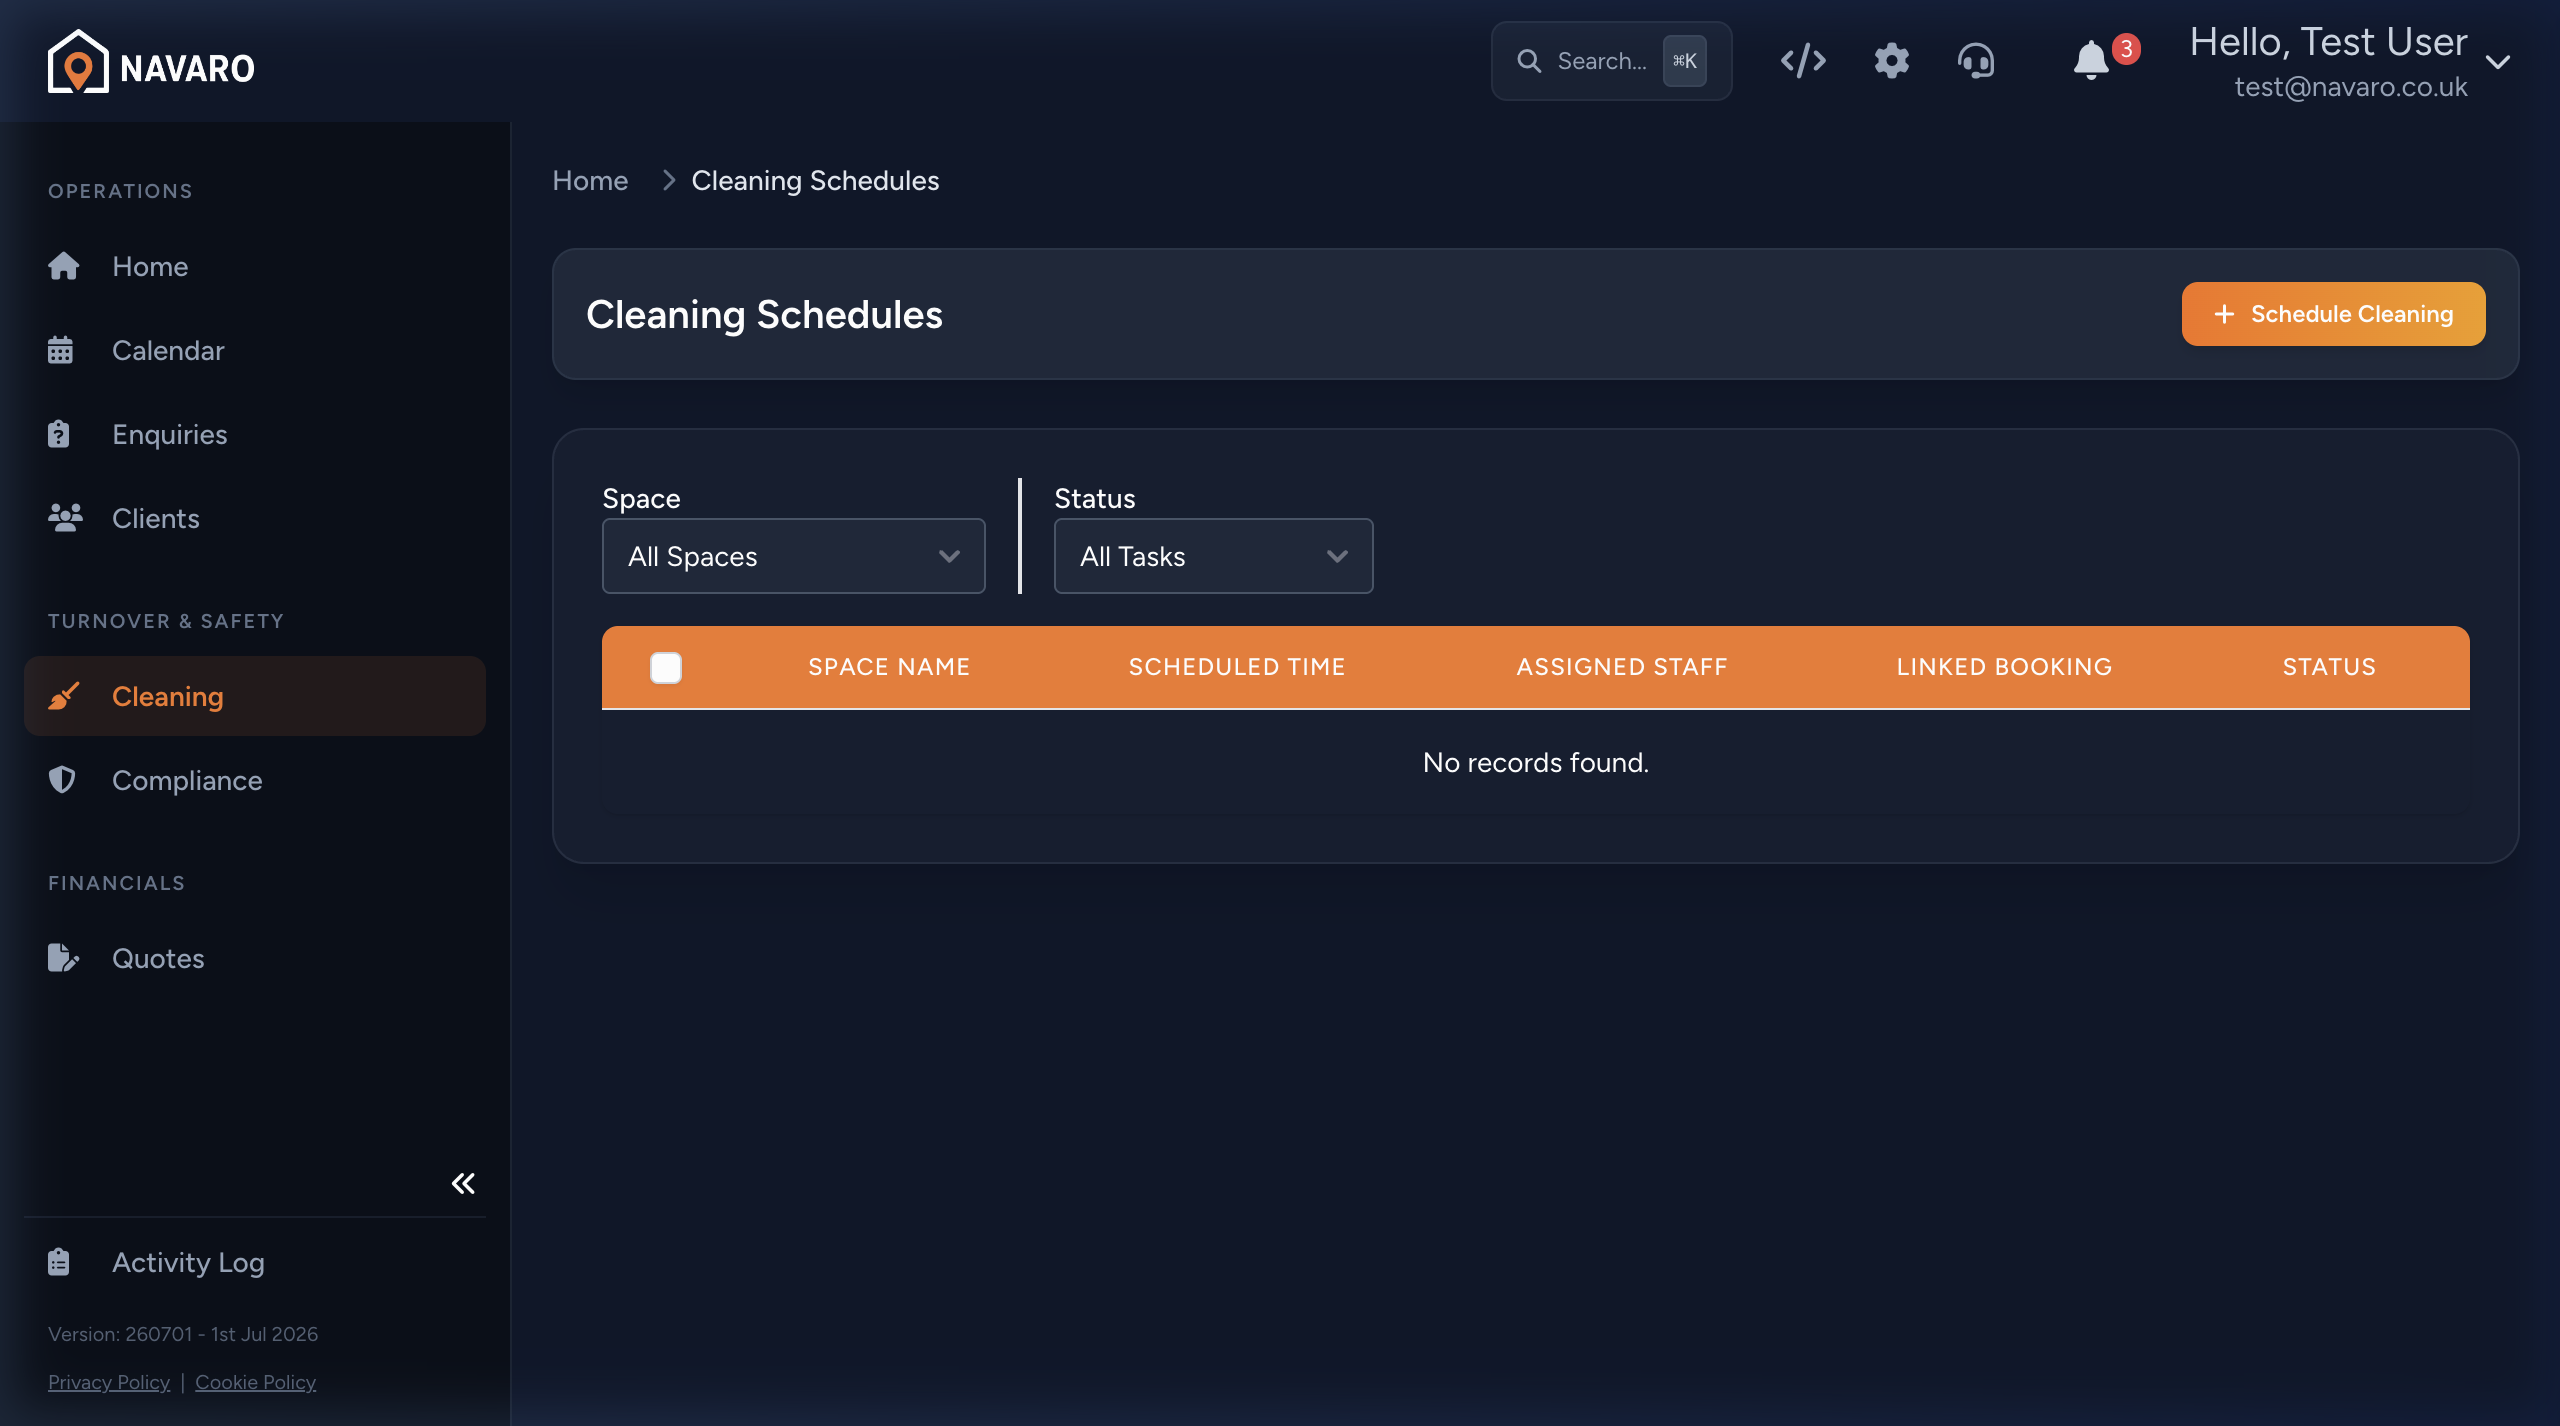Click the Activity Log clipboard icon
This screenshot has width=2560, height=1426.
click(x=59, y=1262)
